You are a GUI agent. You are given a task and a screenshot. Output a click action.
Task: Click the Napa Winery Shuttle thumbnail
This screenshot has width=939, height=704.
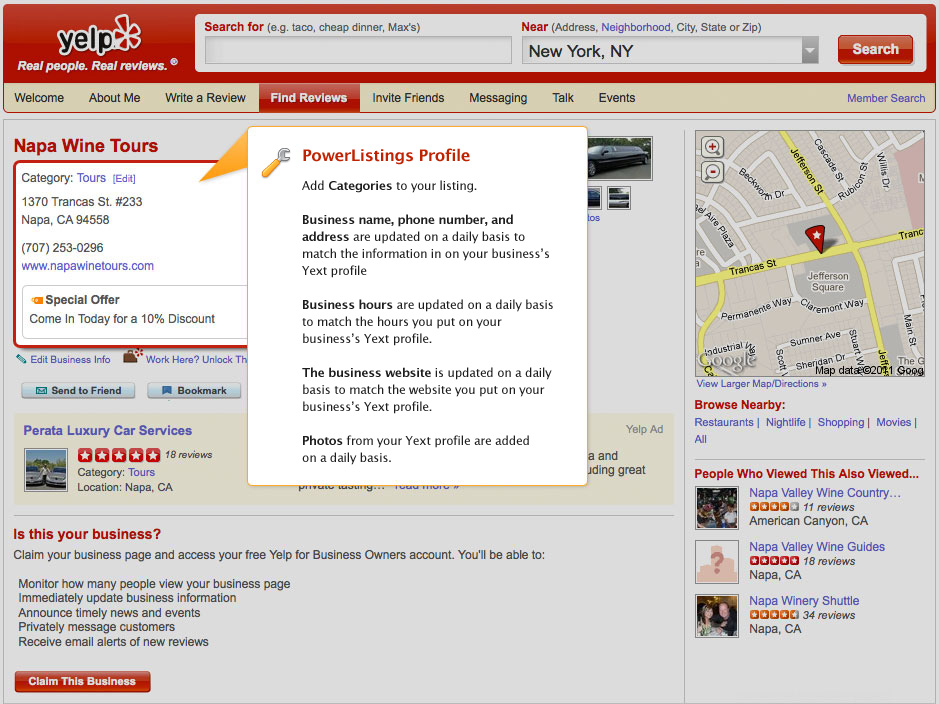point(717,616)
